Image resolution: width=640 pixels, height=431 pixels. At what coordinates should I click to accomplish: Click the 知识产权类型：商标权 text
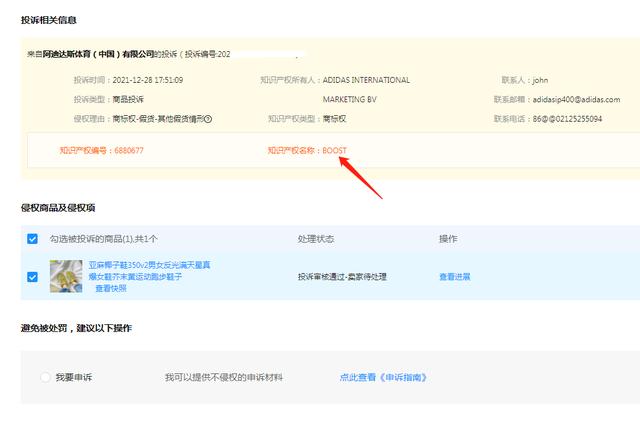click(307, 119)
